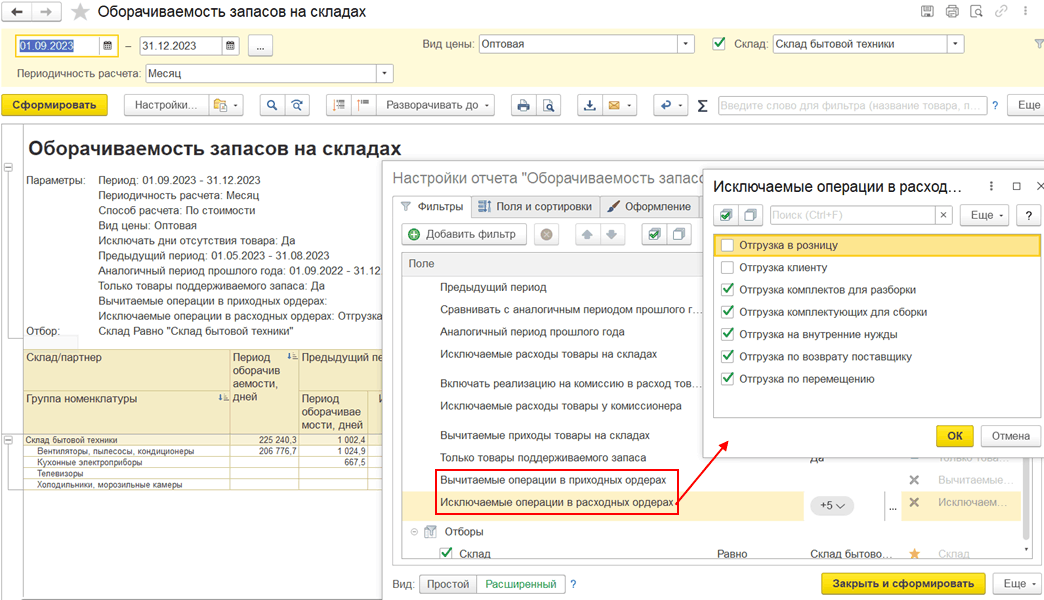1044x600 pixels.
Task: Click the check all icon in operations dialog
Action: (726, 215)
